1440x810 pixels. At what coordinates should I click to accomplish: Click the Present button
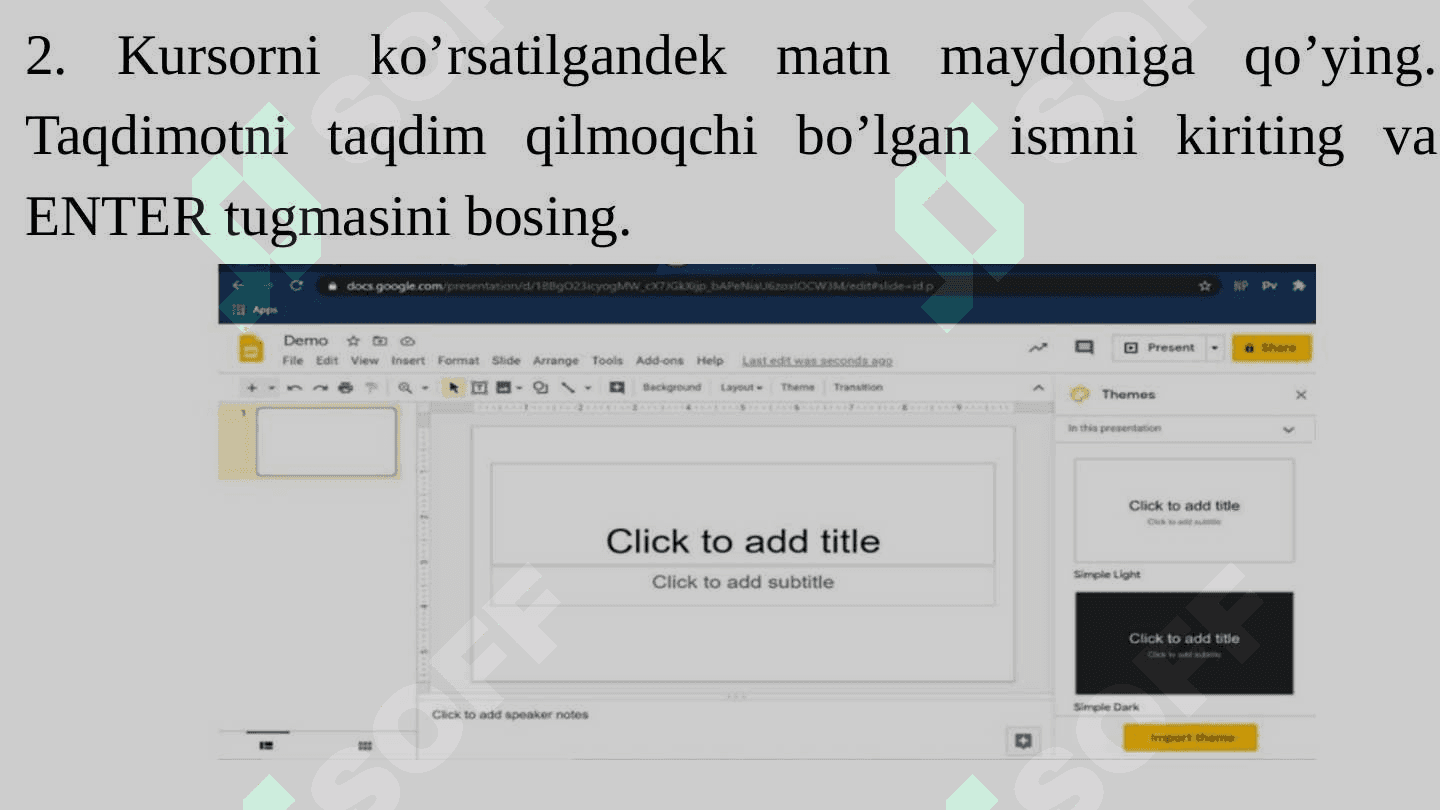point(1160,348)
